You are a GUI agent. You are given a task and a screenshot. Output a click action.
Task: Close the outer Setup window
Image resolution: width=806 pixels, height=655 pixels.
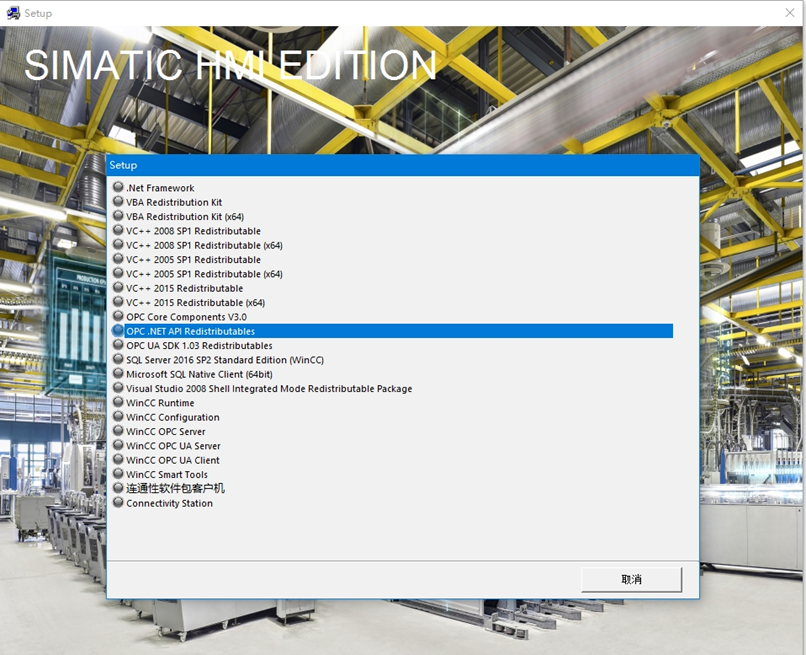tap(790, 13)
